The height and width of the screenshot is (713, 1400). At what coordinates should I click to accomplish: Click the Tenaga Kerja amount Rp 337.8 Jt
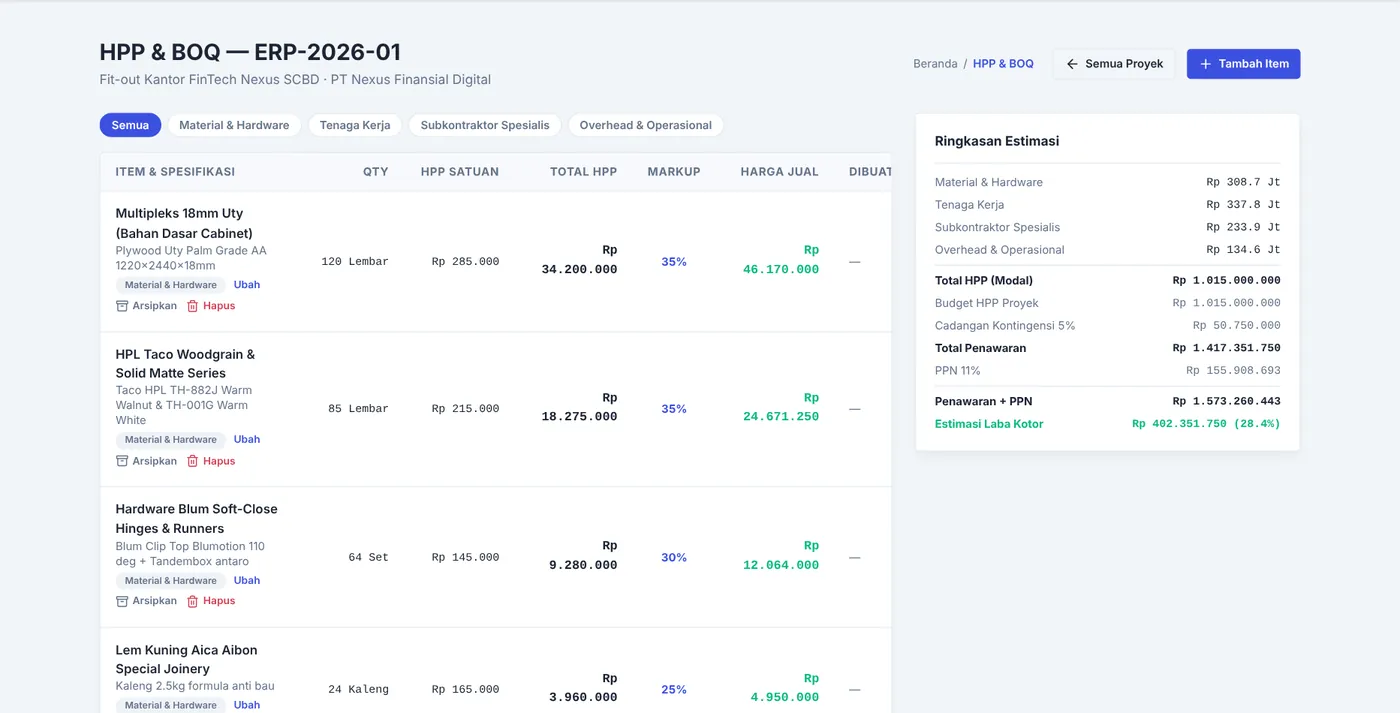click(1243, 205)
